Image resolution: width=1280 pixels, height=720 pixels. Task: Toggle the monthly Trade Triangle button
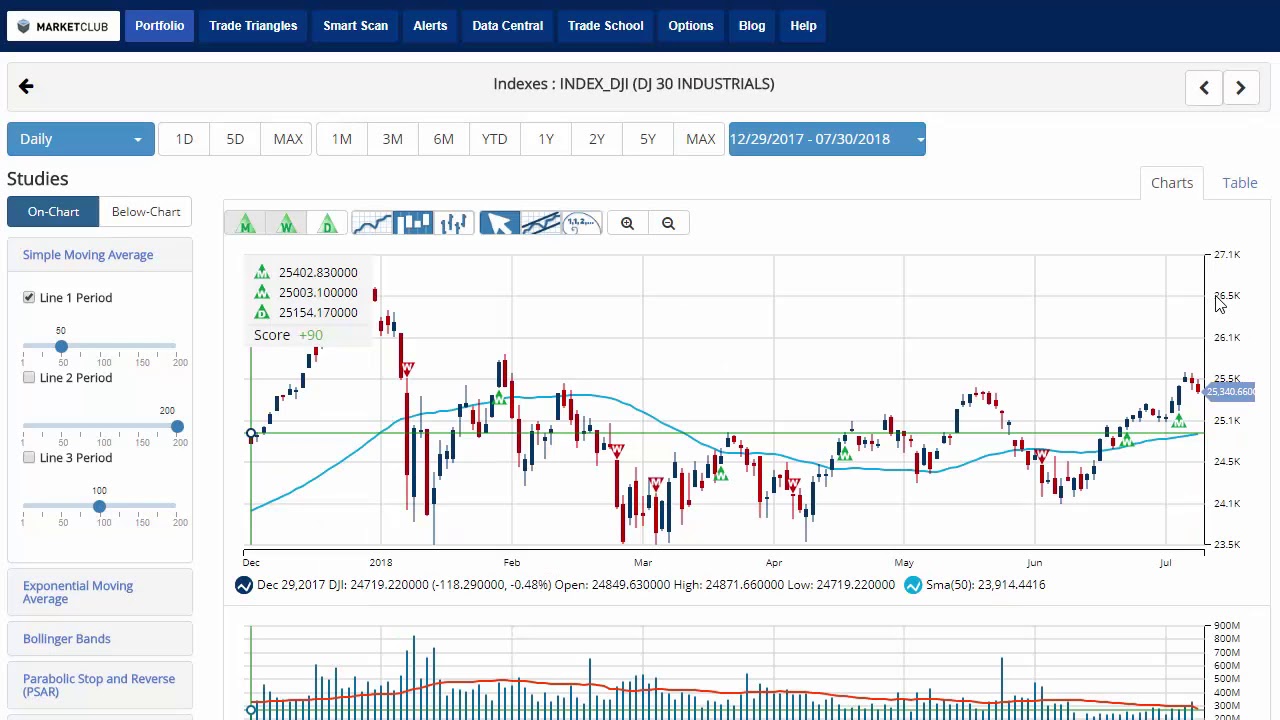coord(246,224)
